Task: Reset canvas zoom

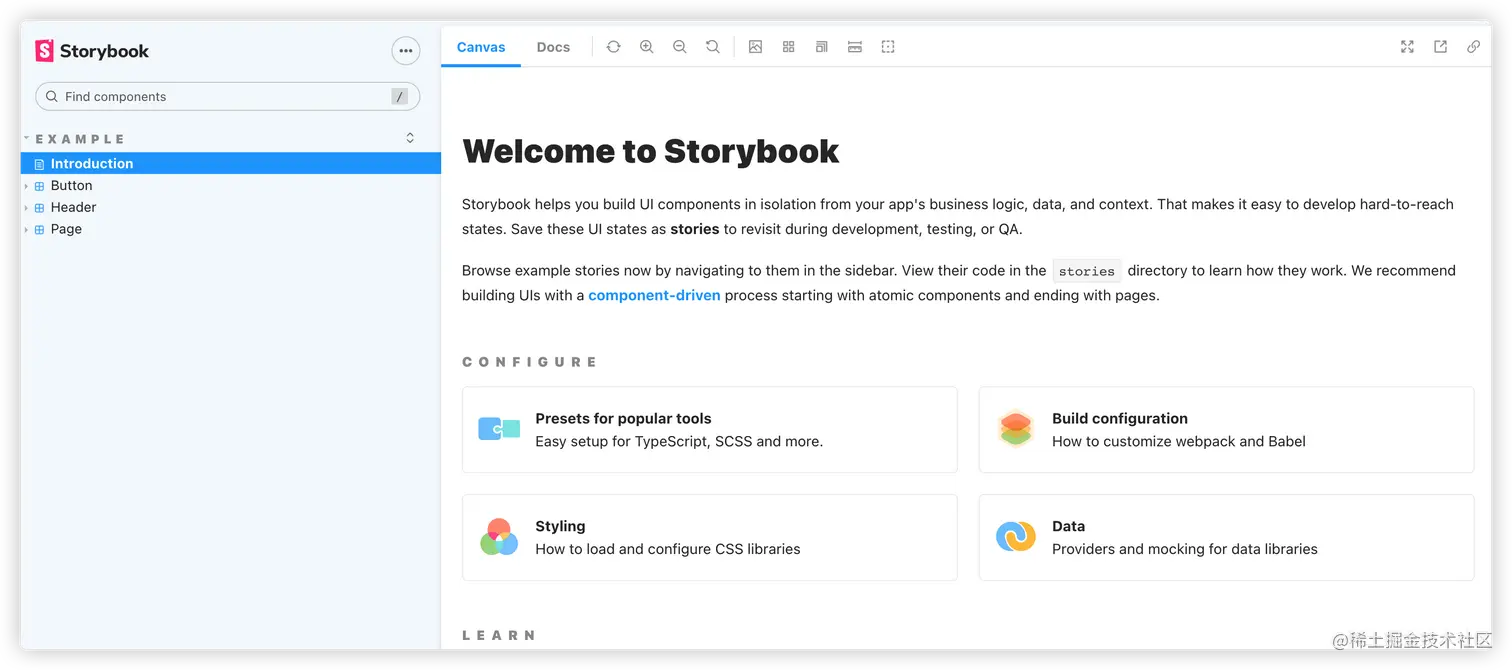Action: tap(713, 47)
